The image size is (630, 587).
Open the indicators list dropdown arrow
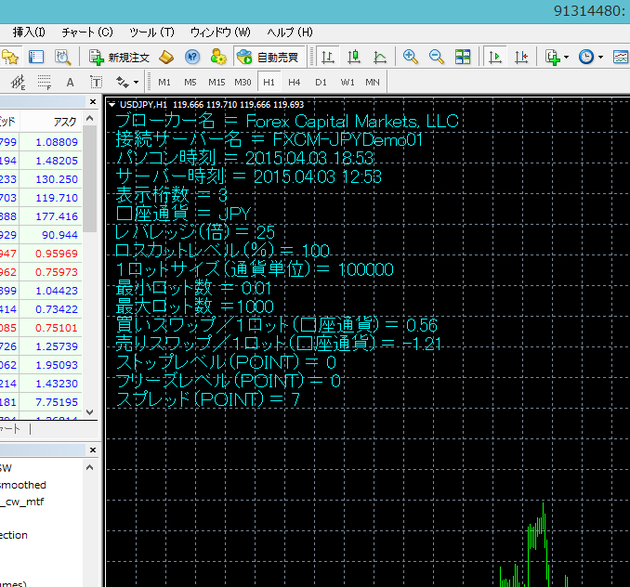point(566,57)
